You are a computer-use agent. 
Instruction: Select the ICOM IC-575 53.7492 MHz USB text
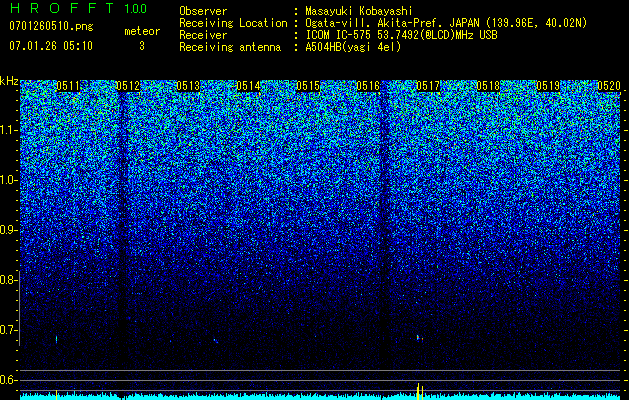(402, 35)
